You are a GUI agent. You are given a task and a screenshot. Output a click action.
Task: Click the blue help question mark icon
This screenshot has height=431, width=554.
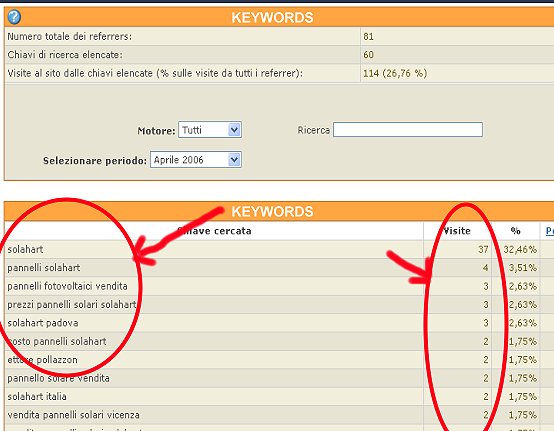[x=14, y=17]
